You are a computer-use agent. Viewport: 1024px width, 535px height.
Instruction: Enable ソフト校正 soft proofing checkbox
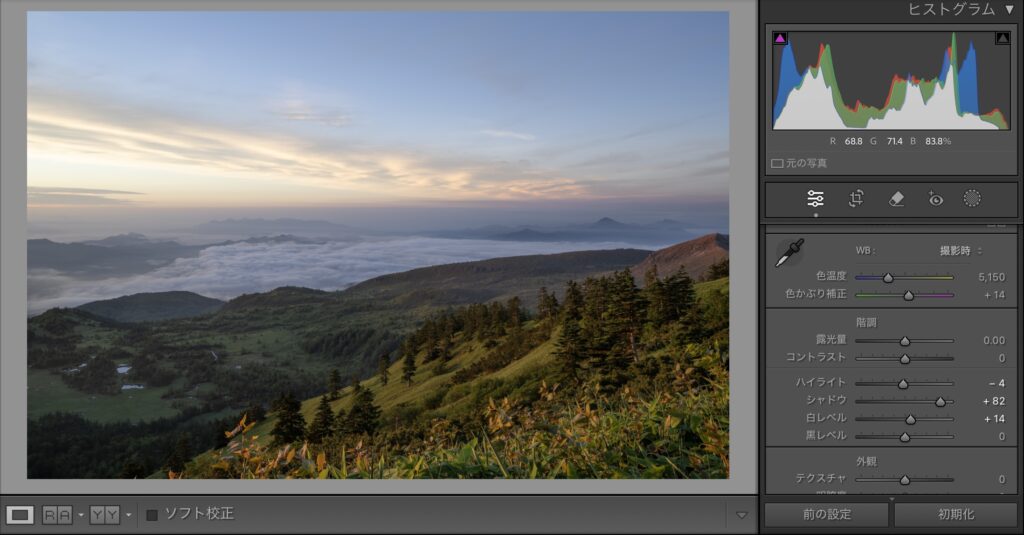[x=152, y=515]
